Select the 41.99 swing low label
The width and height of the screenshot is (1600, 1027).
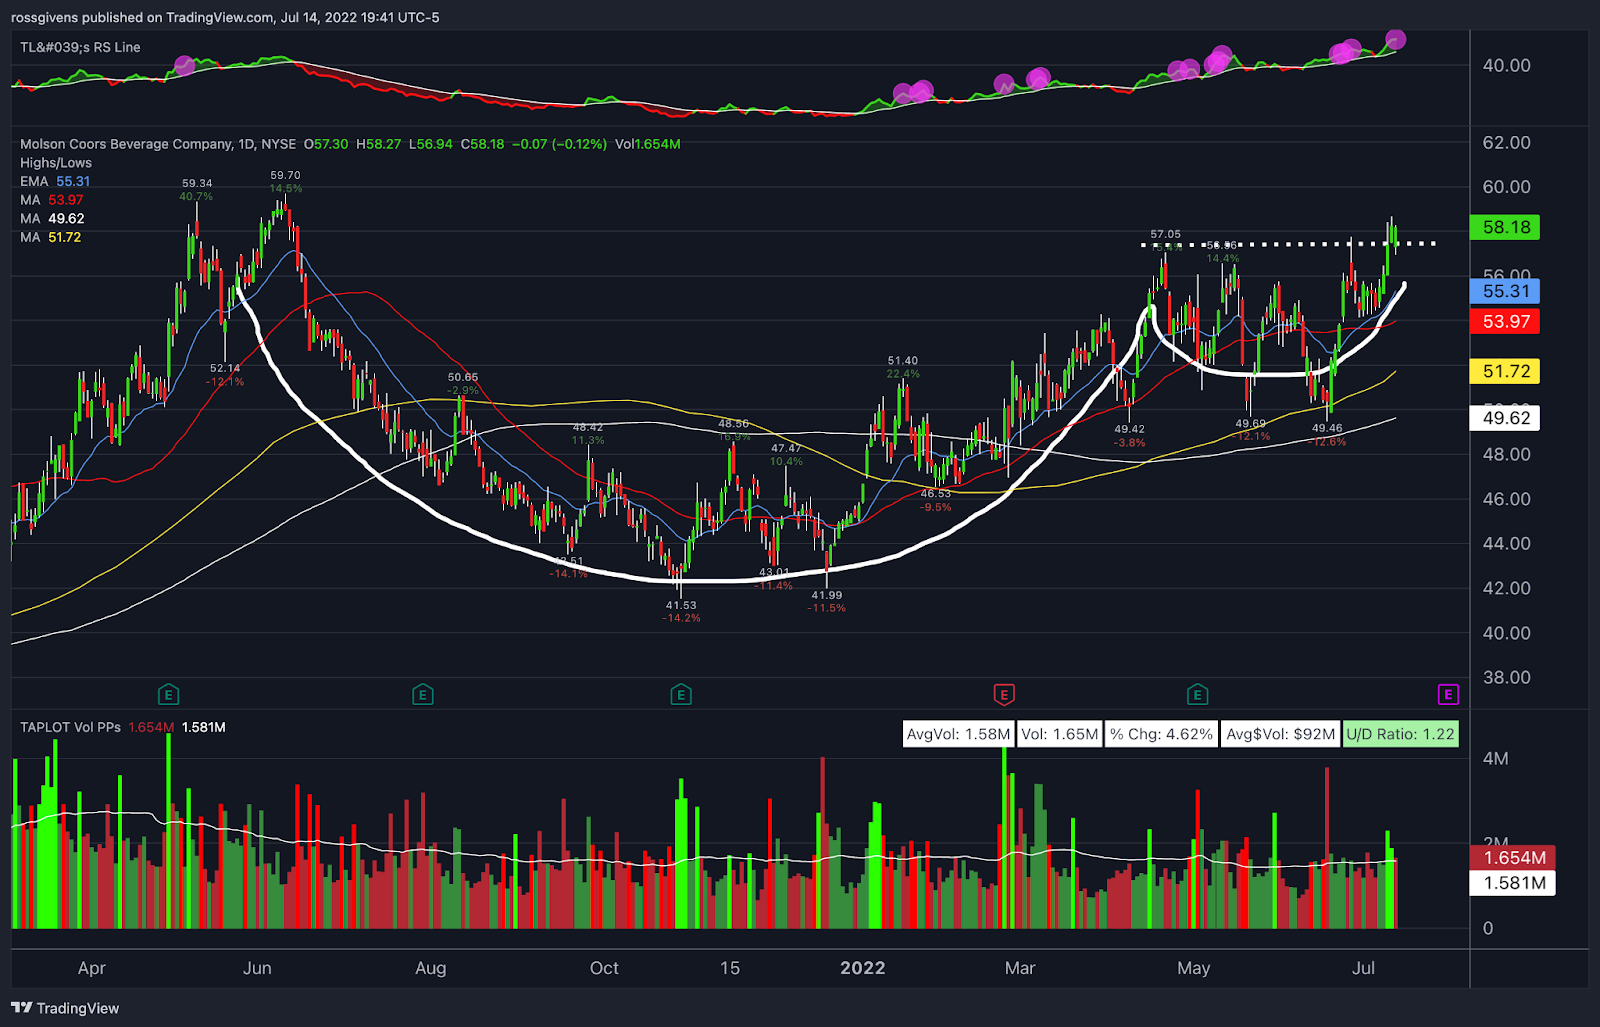[x=827, y=595]
